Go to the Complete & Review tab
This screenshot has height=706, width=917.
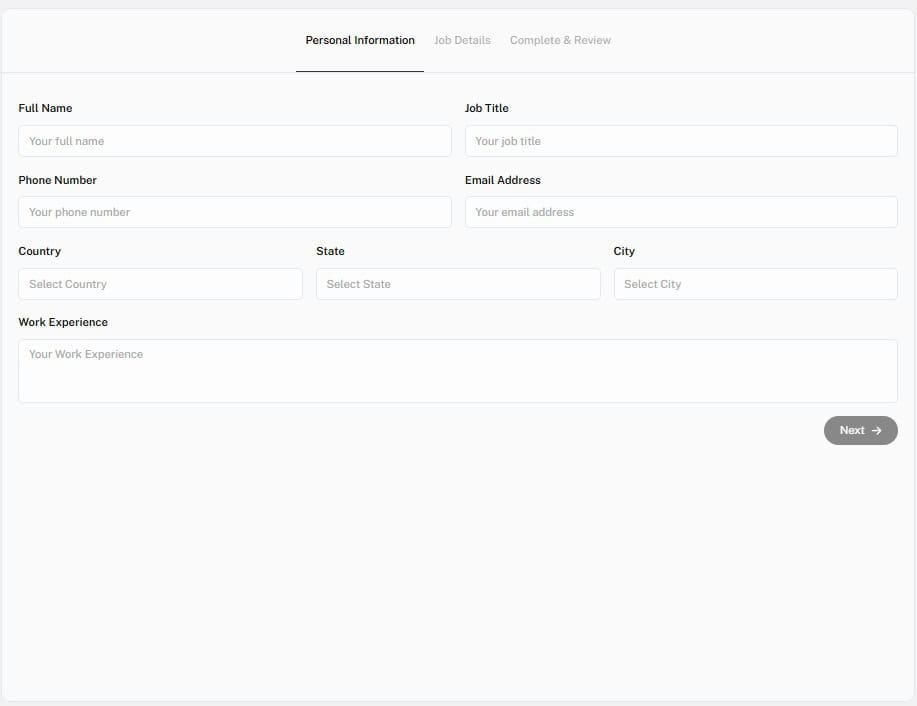pyautogui.click(x=560, y=41)
